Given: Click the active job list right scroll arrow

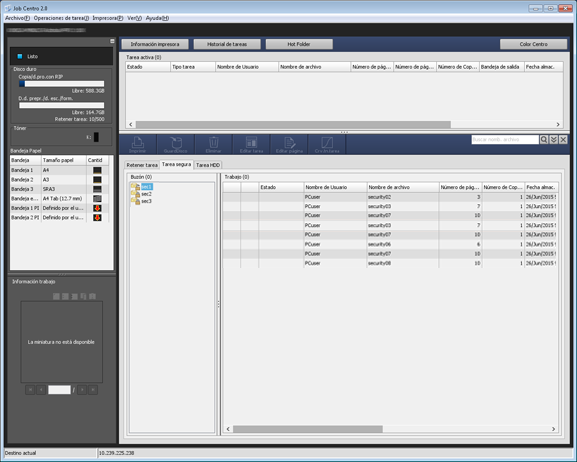Looking at the screenshot, I should (x=558, y=124).
